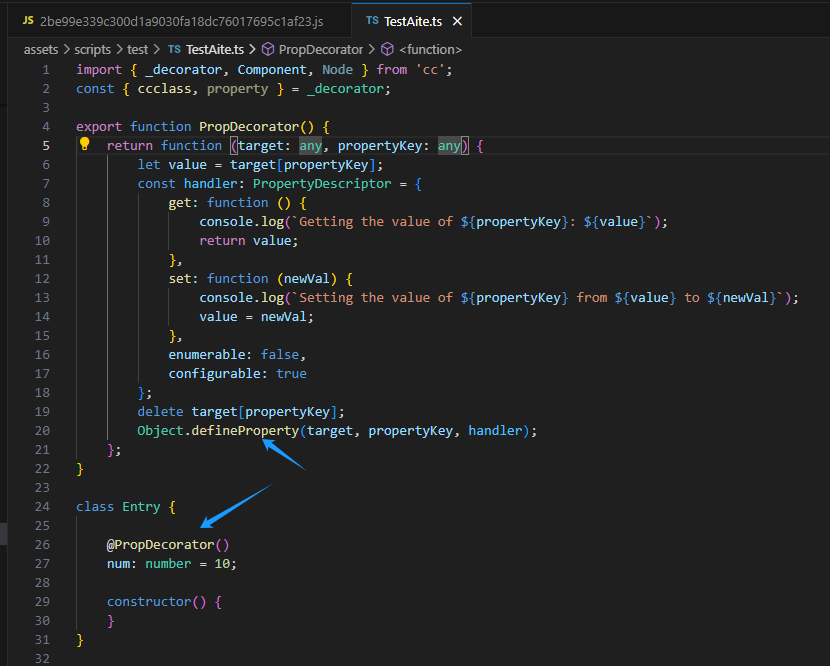Screen dimensions: 830x666
Task: Click the TS icon on the TestAite.ts tab
Action: pos(372,21)
